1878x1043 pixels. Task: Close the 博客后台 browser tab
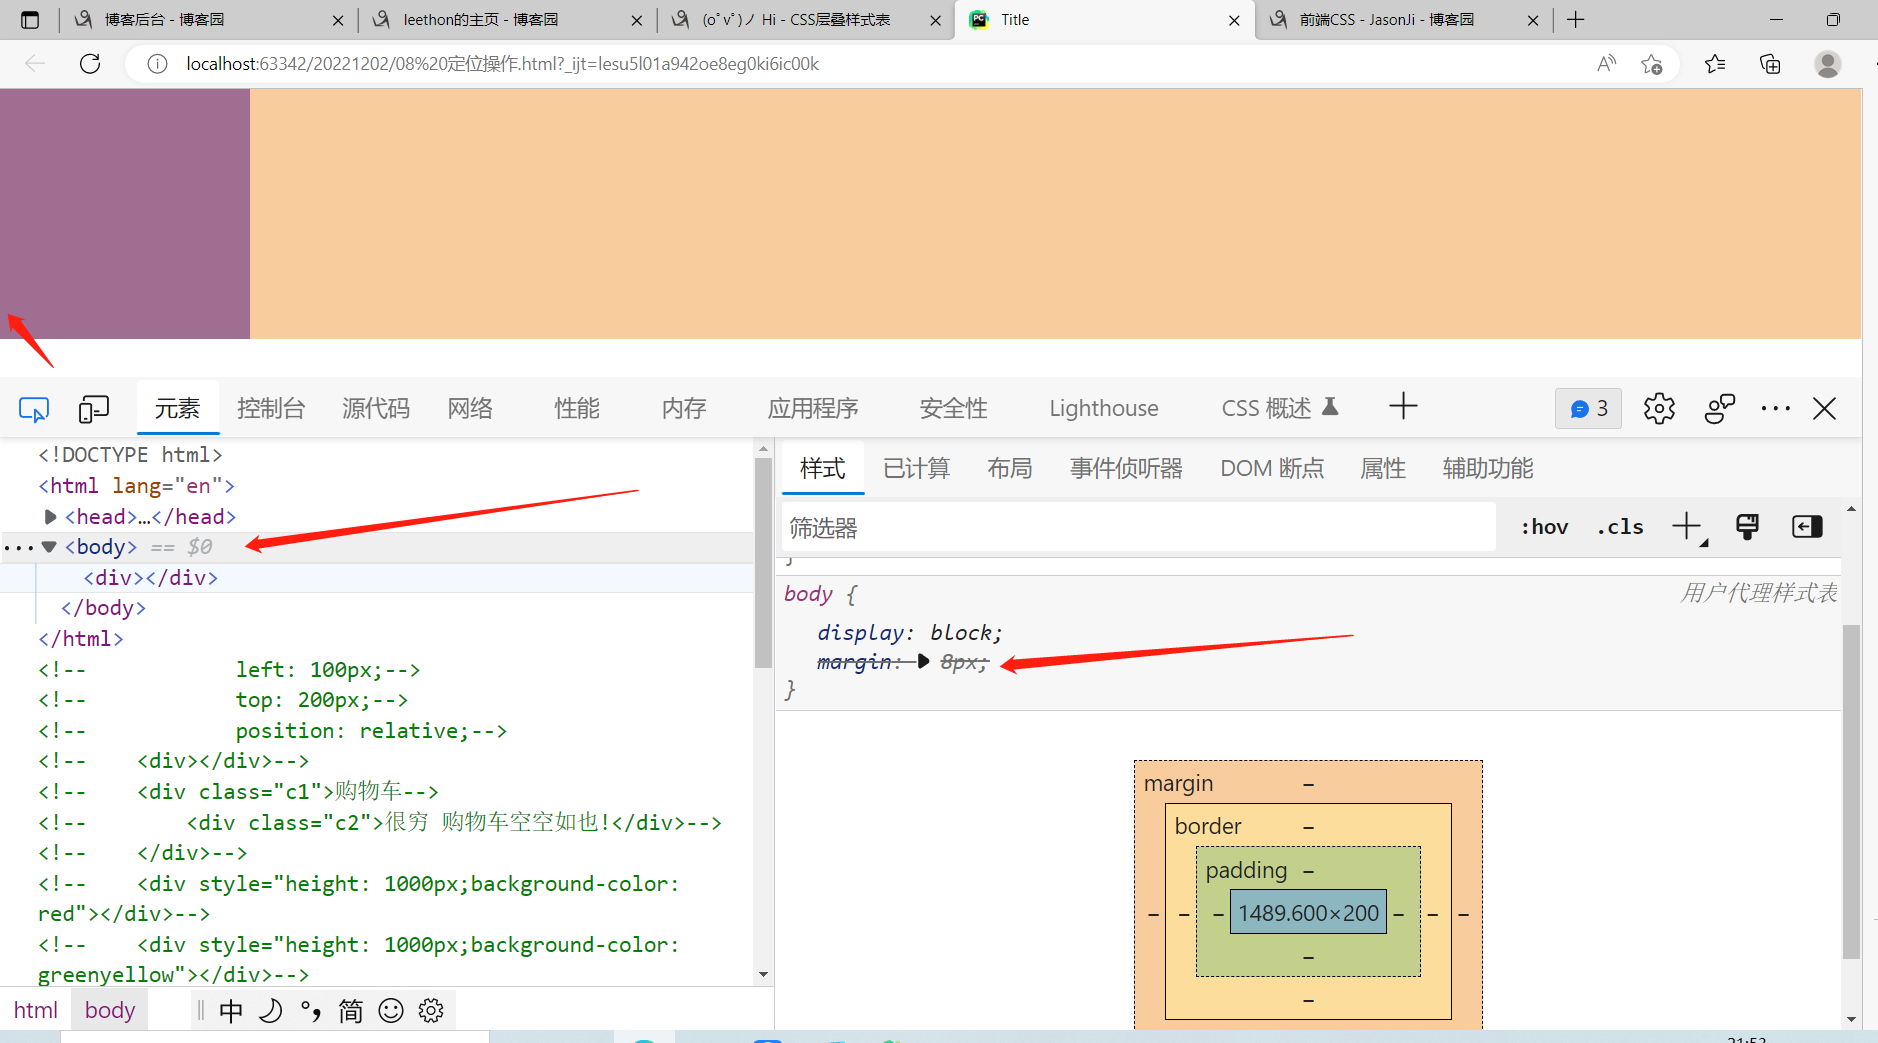click(x=338, y=20)
